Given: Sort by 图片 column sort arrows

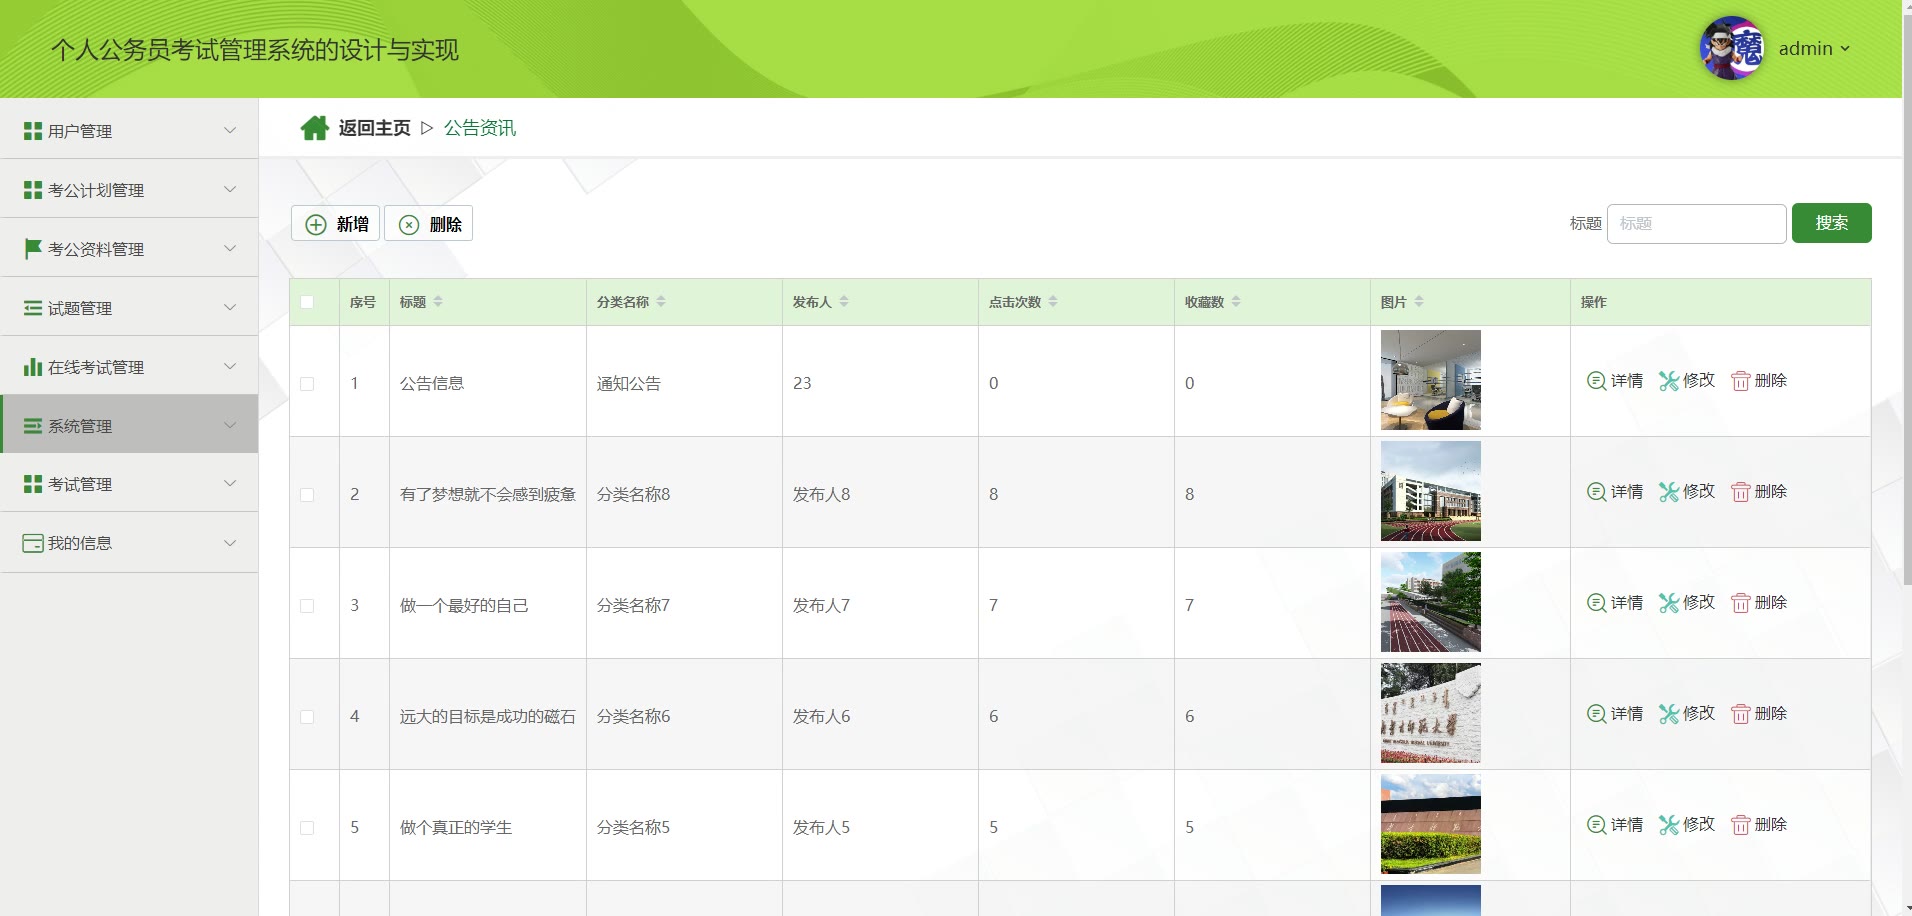Looking at the screenshot, I should [1419, 302].
